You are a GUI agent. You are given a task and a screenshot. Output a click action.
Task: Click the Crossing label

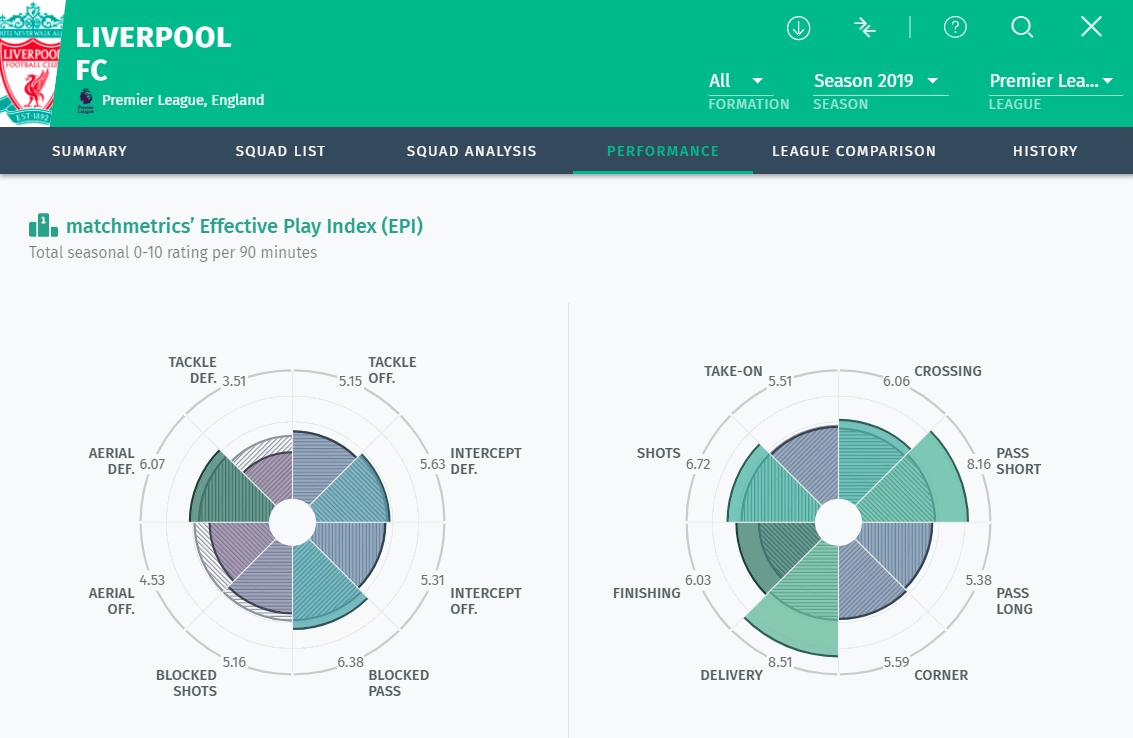(948, 371)
